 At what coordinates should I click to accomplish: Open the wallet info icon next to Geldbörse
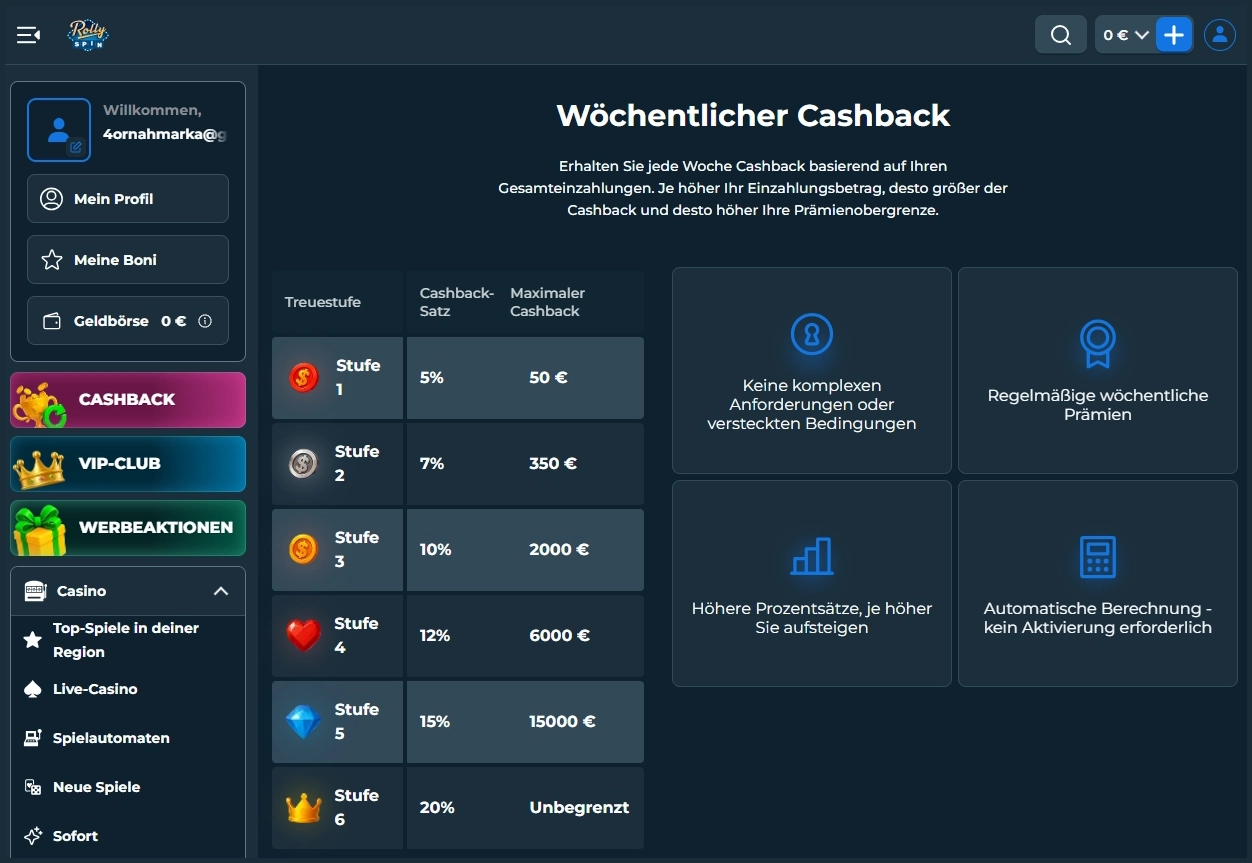(205, 321)
